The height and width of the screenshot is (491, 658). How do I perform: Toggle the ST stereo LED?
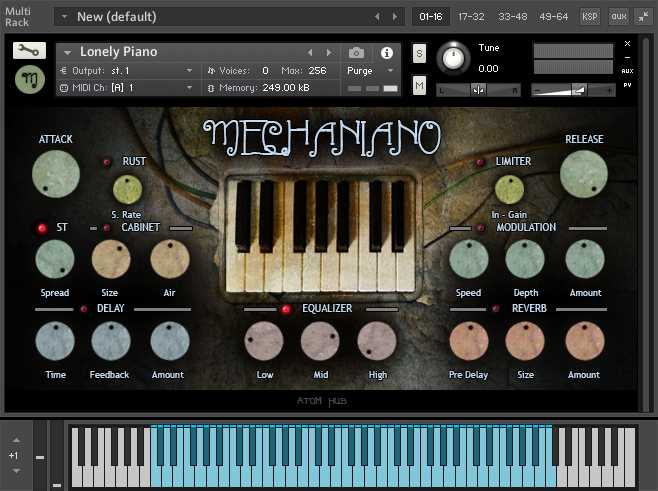tap(42, 228)
